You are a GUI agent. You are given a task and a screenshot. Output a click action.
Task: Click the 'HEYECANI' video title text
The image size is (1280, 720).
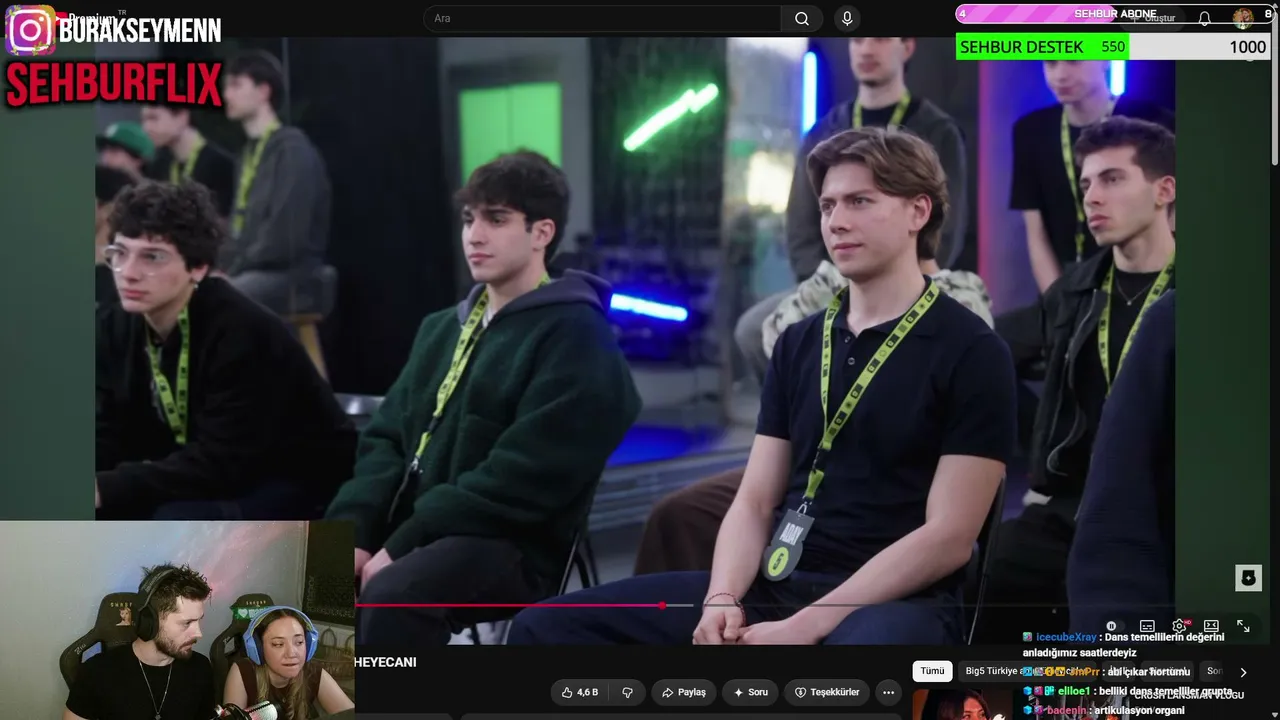pos(385,662)
